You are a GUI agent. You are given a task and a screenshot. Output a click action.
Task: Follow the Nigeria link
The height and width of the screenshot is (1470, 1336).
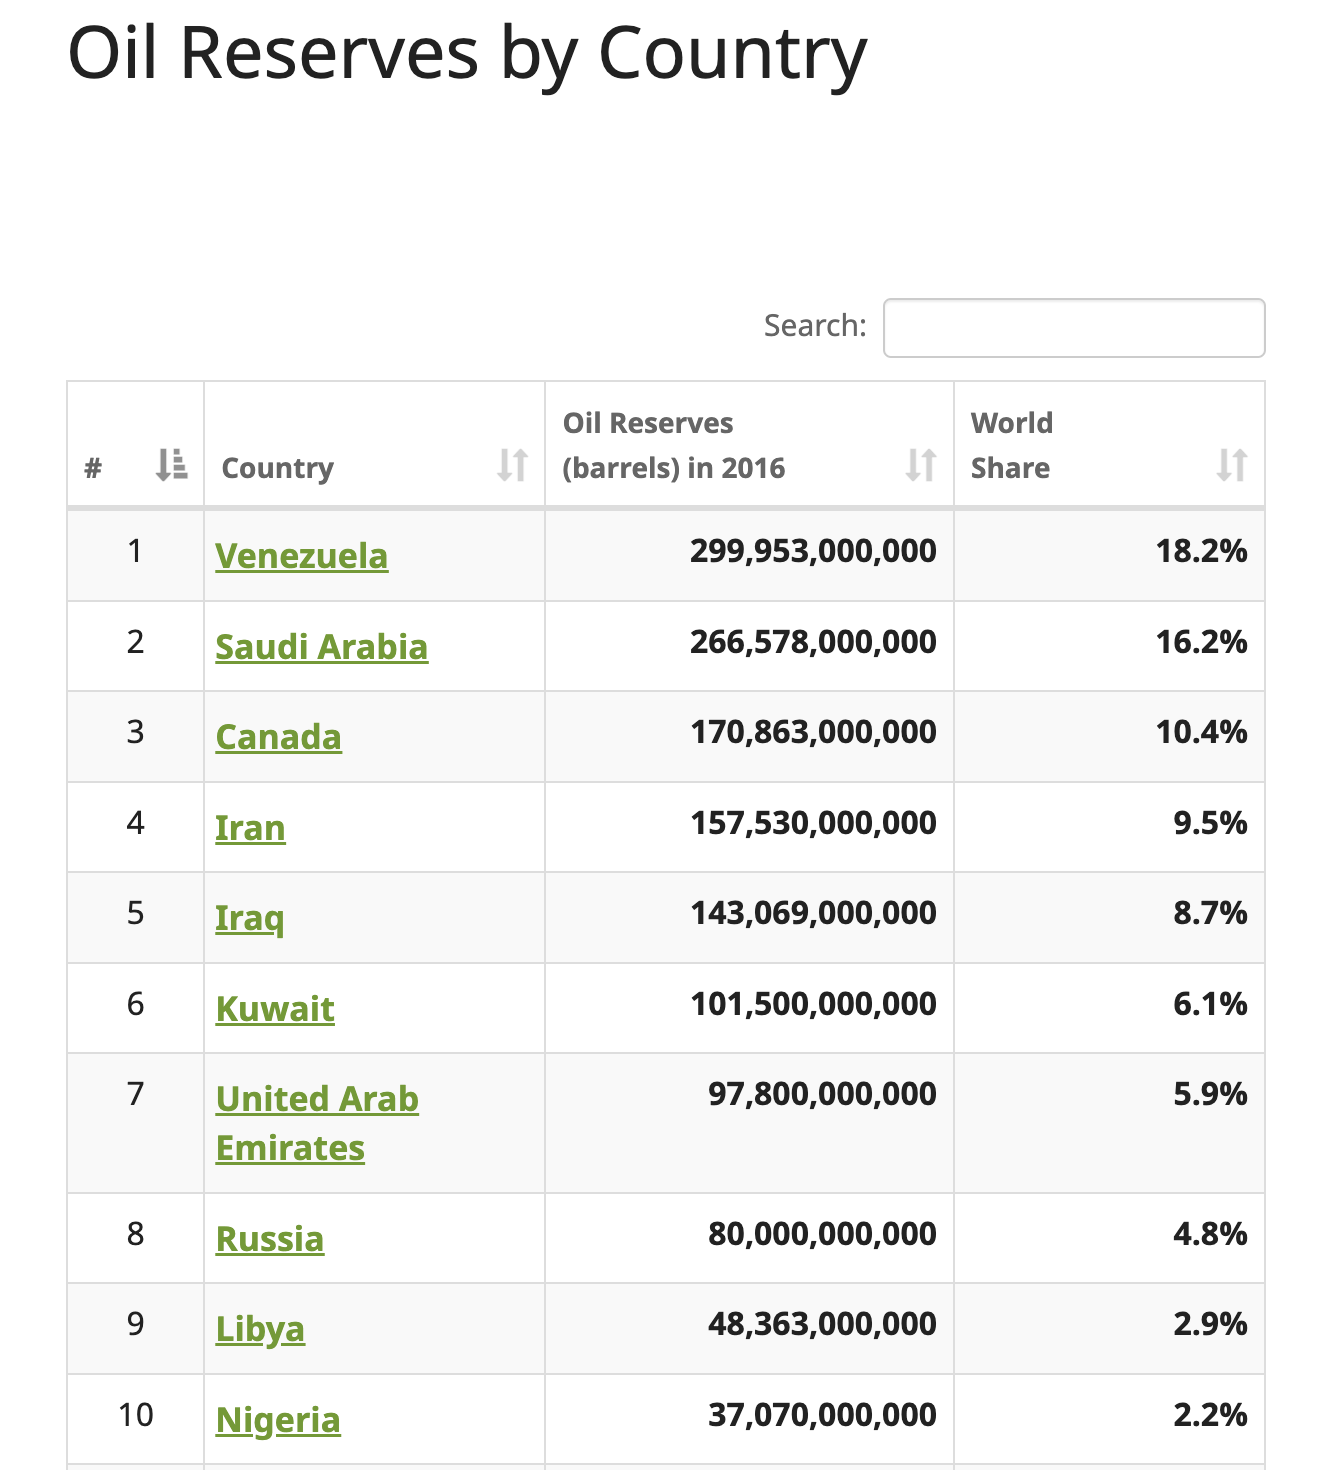pos(278,1420)
